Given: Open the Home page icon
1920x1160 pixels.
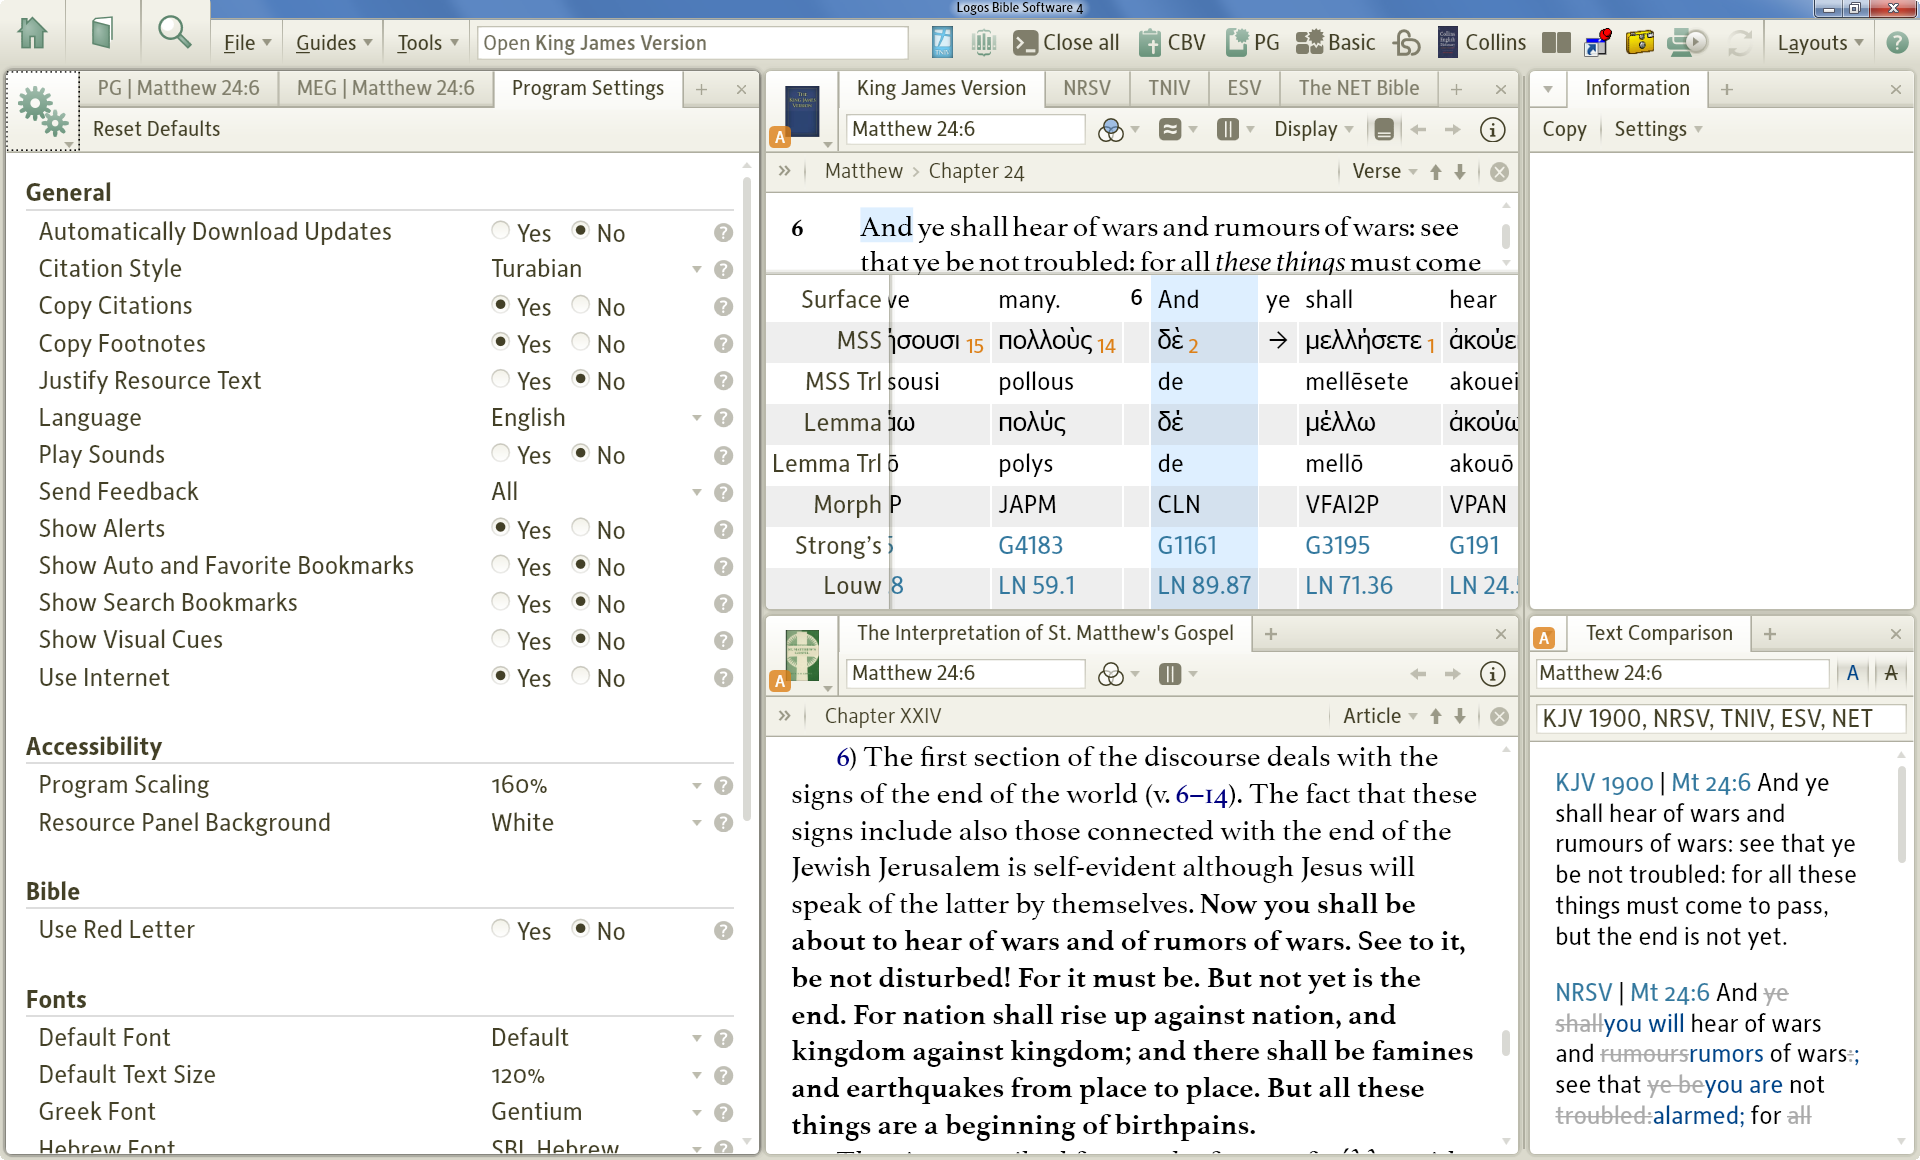Looking at the screenshot, I should tap(32, 33).
